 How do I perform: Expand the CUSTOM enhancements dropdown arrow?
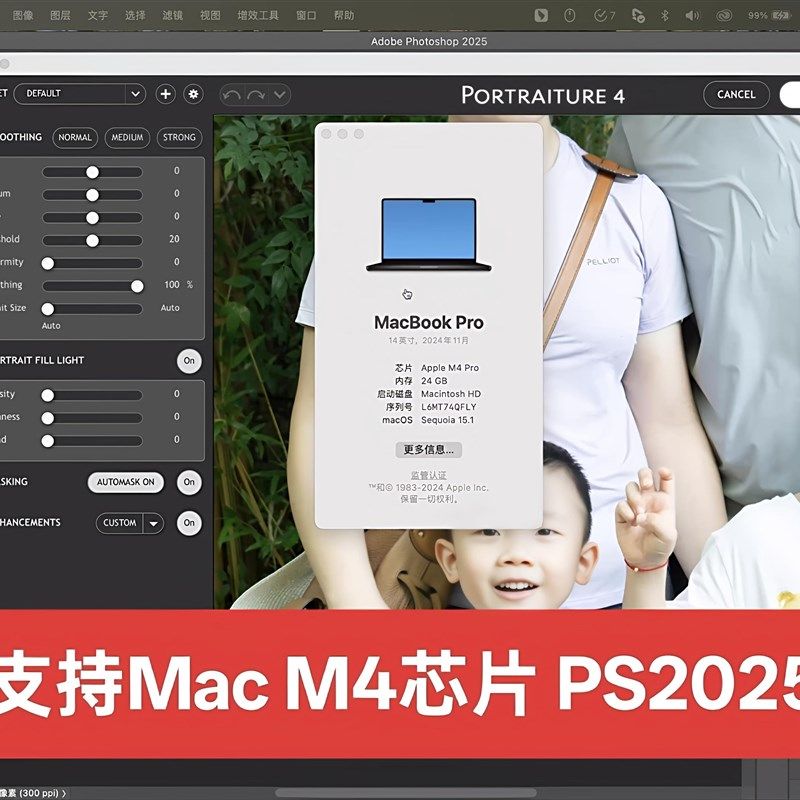(154, 523)
